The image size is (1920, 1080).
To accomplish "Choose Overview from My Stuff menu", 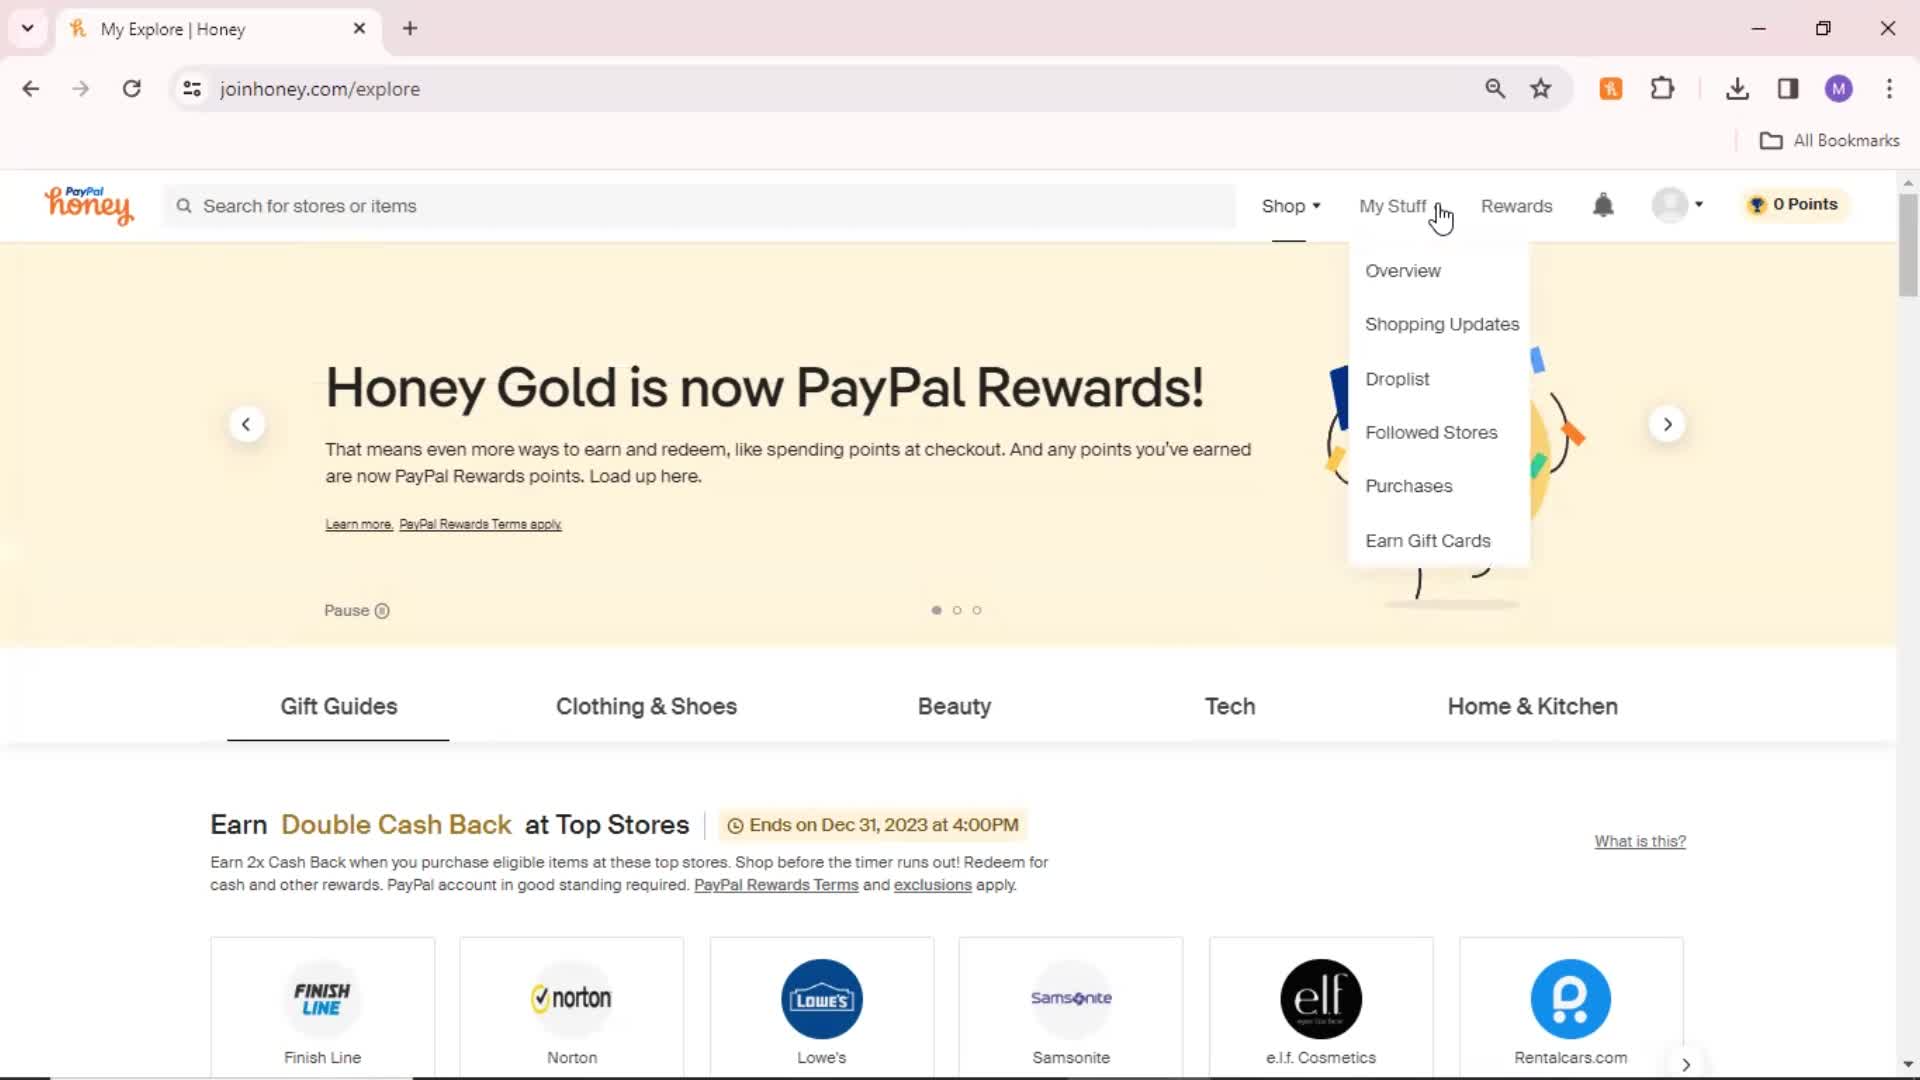I will point(1402,271).
